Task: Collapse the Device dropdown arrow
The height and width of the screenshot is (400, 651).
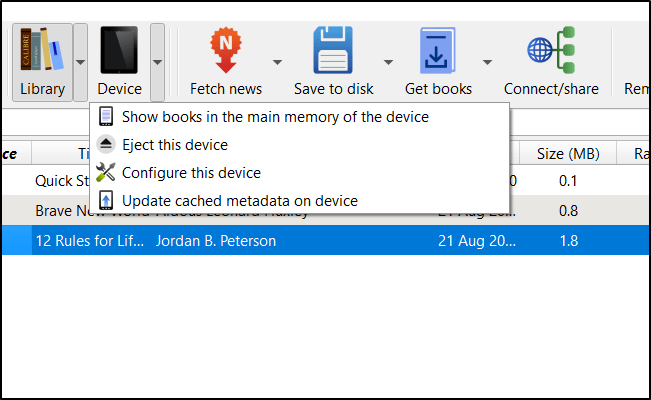Action: (158, 62)
